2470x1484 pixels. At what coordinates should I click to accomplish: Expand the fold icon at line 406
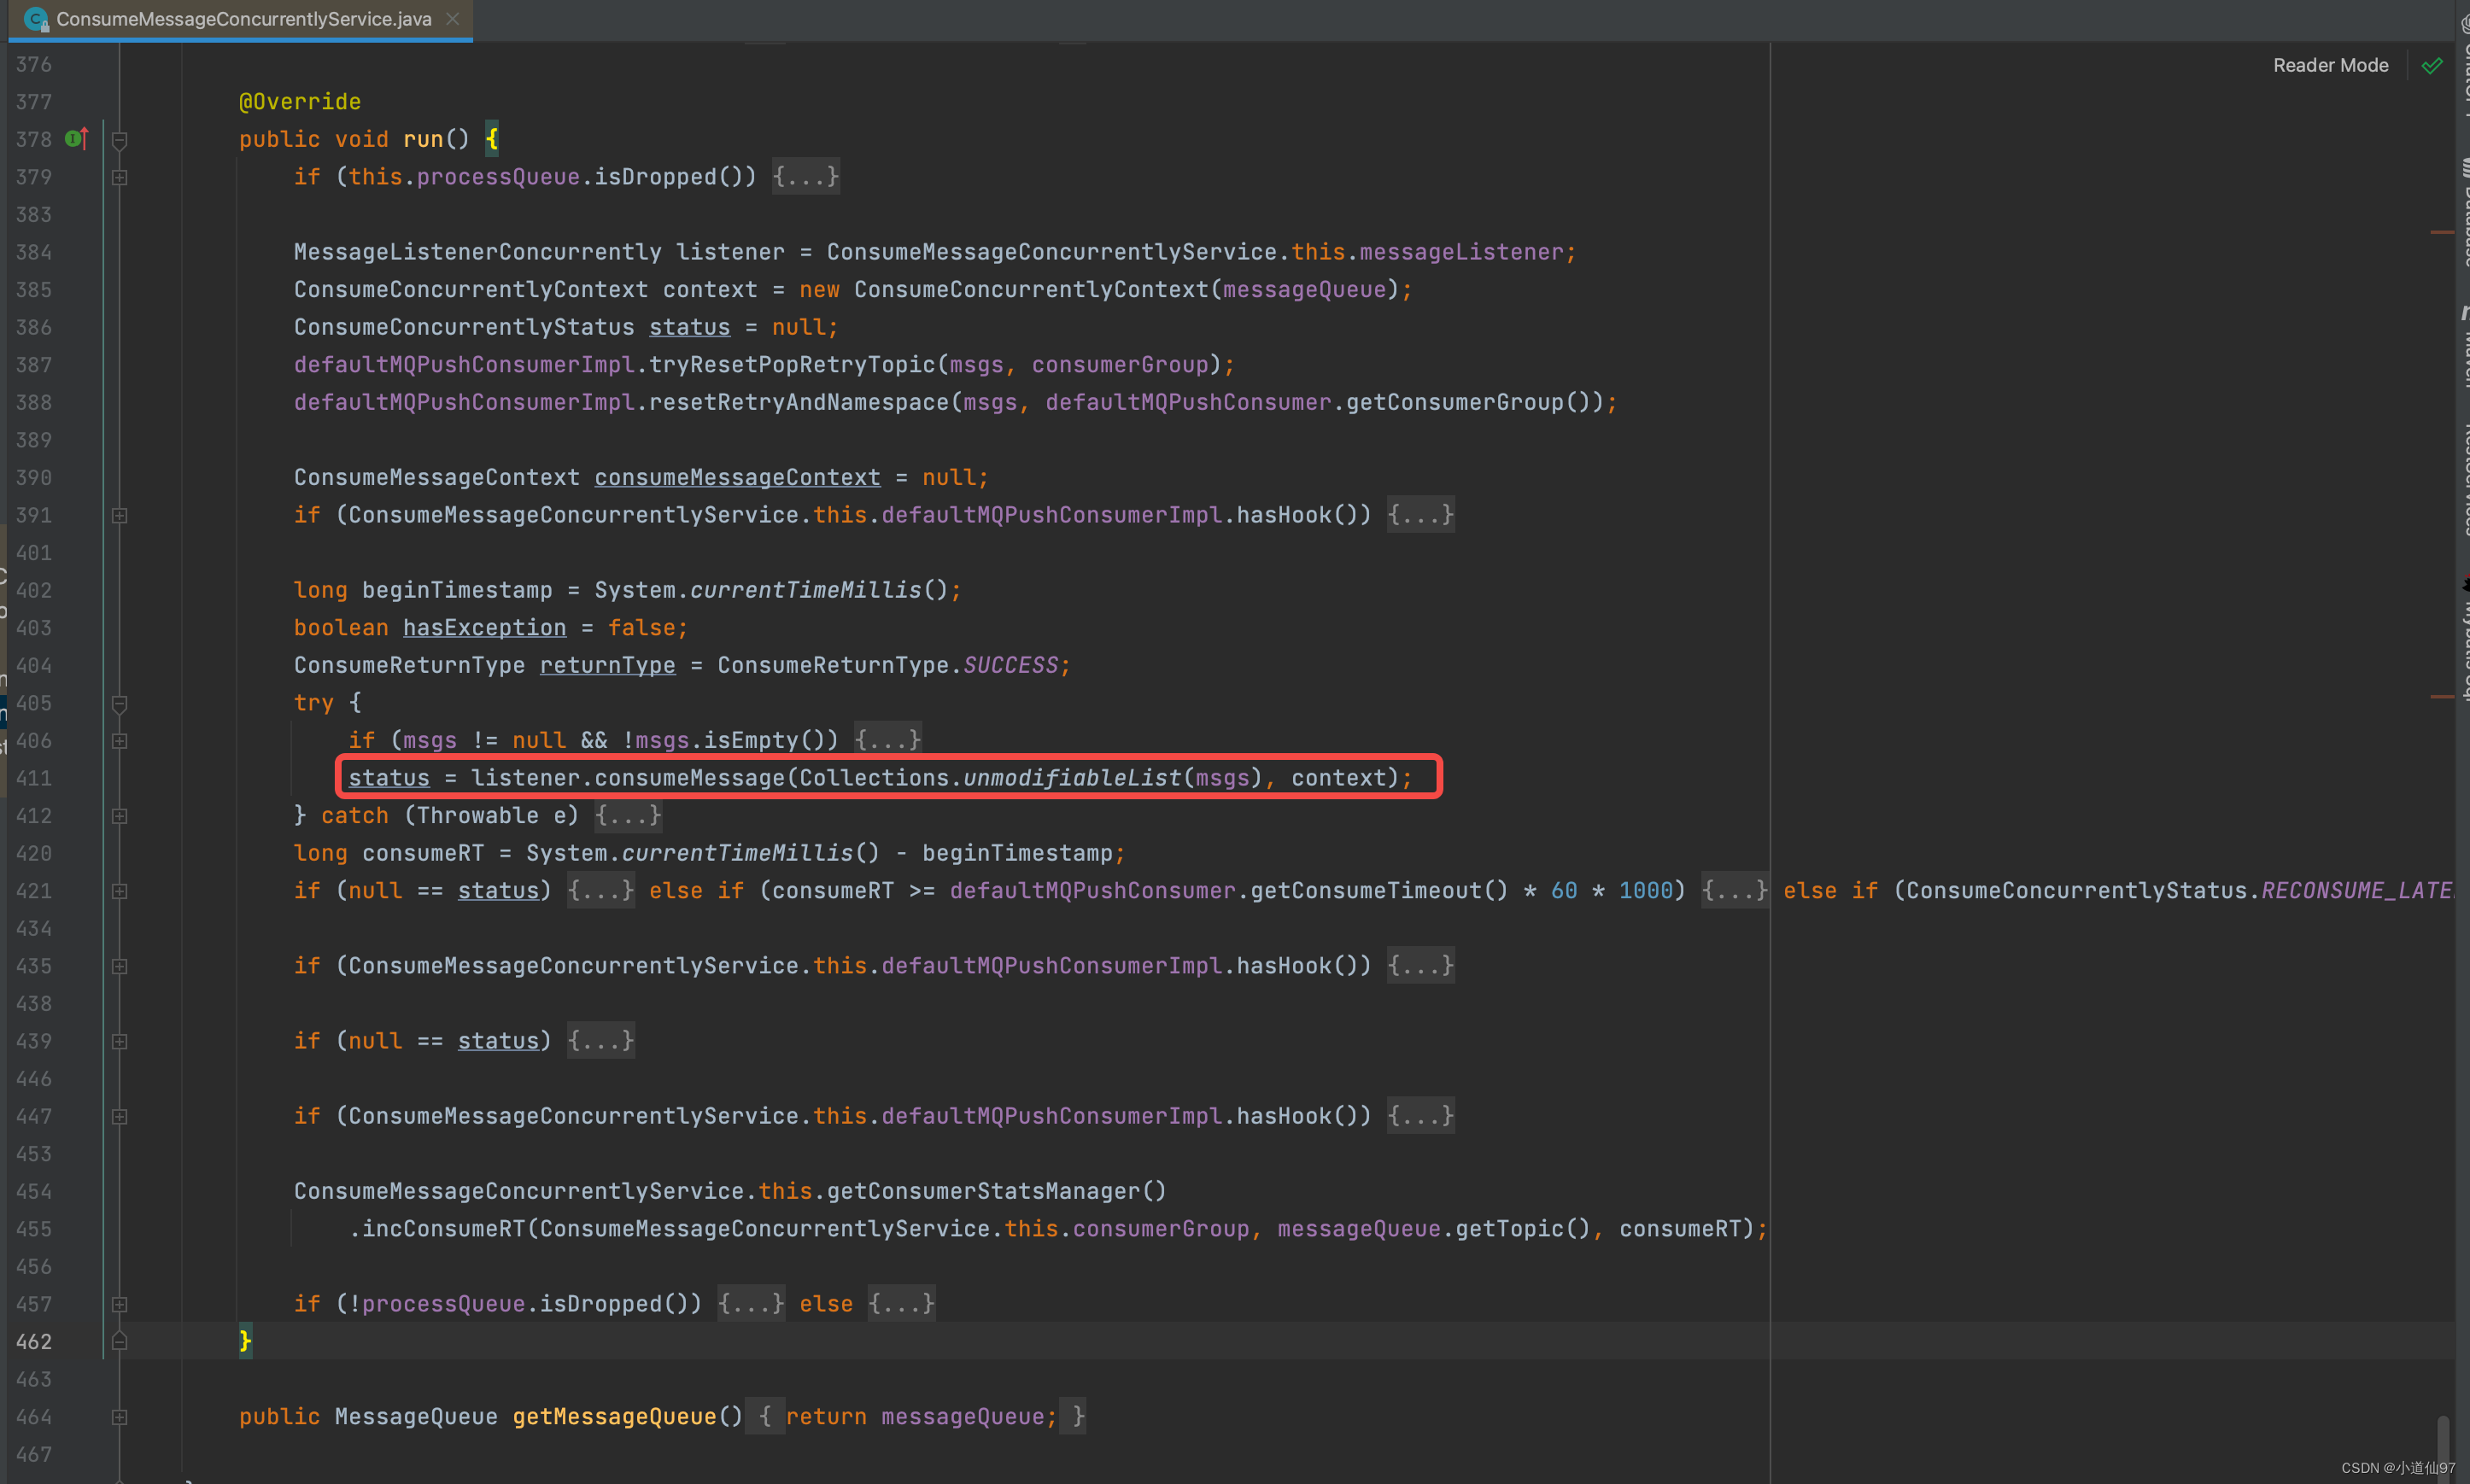(x=119, y=741)
